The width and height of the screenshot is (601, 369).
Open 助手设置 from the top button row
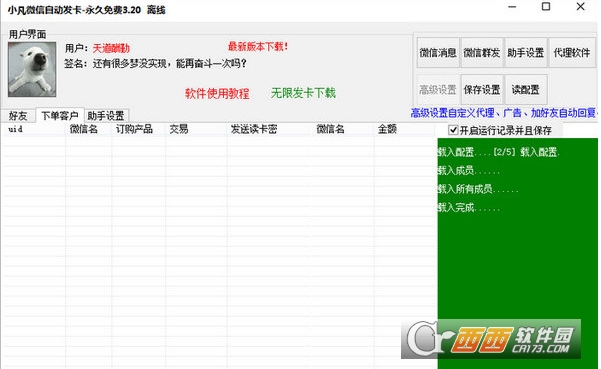[x=525, y=53]
